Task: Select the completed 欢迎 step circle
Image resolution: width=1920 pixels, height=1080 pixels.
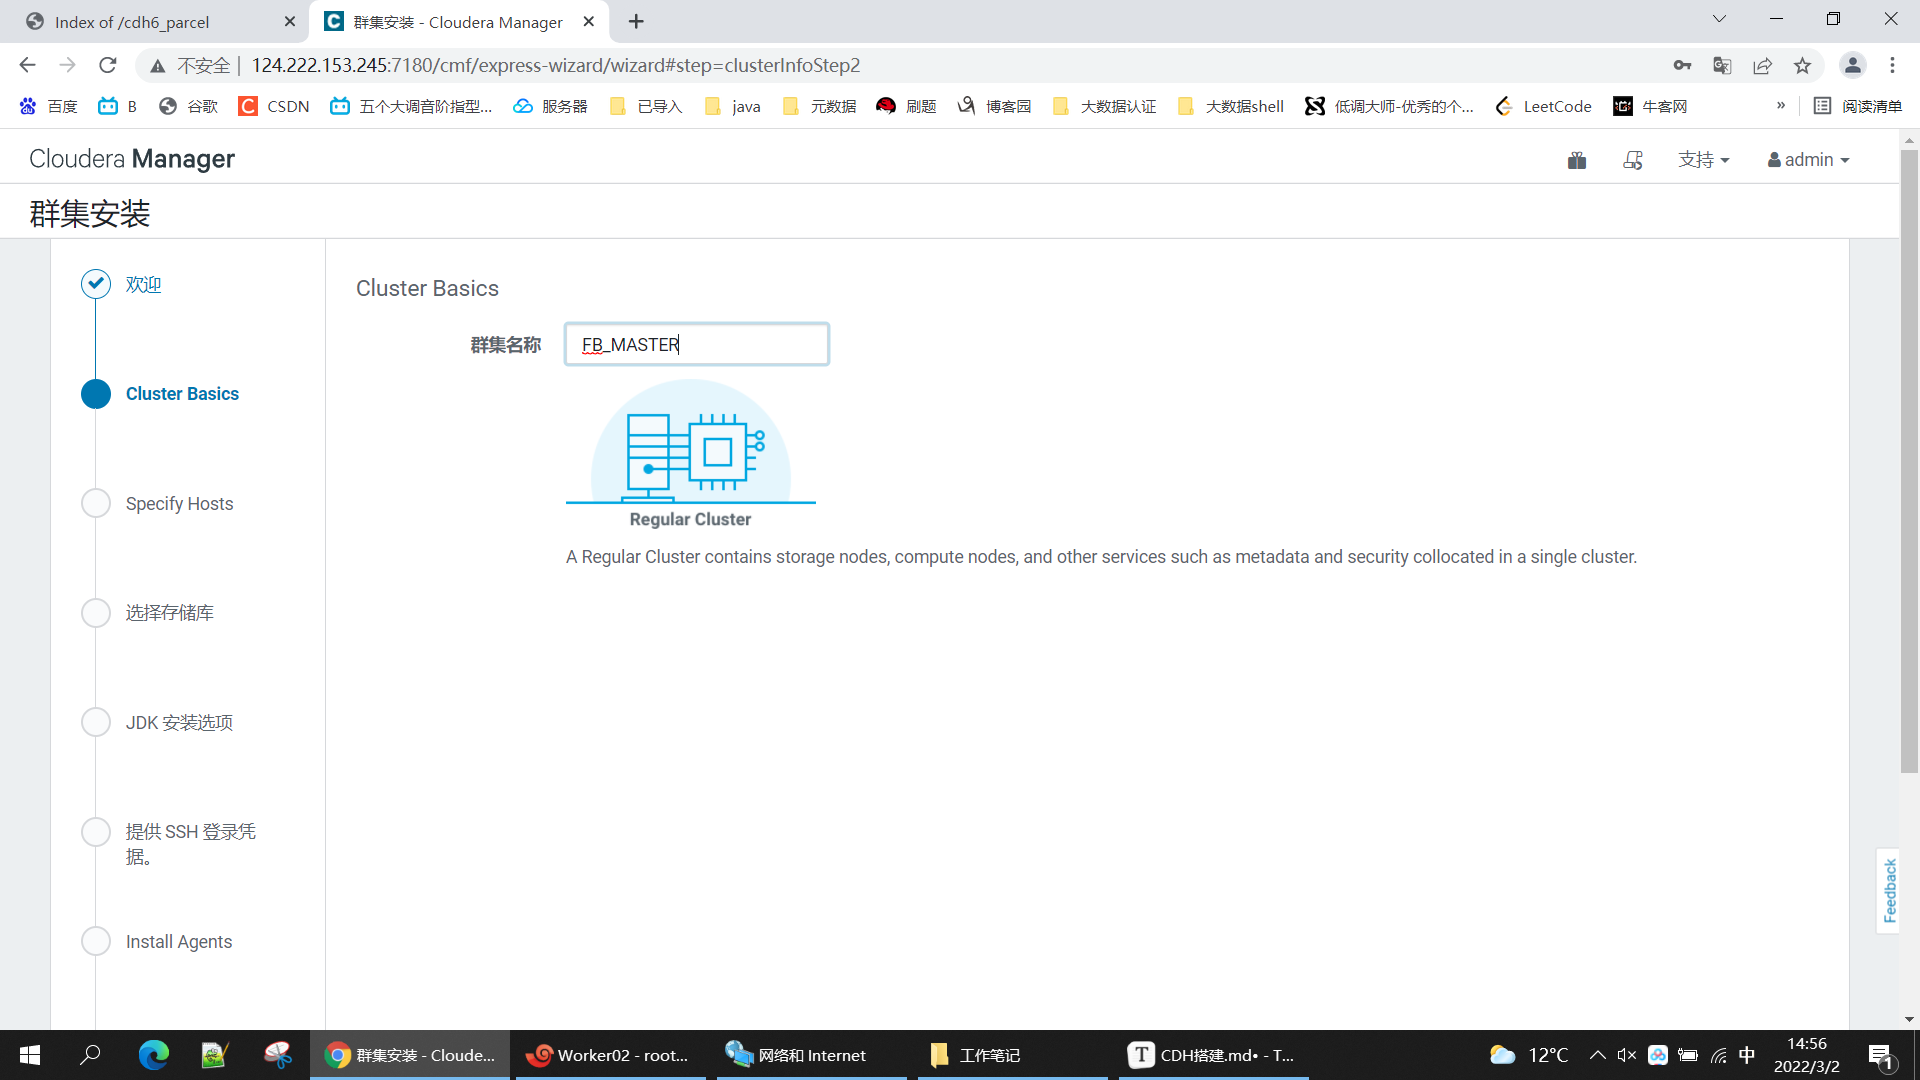Action: [x=96, y=284]
